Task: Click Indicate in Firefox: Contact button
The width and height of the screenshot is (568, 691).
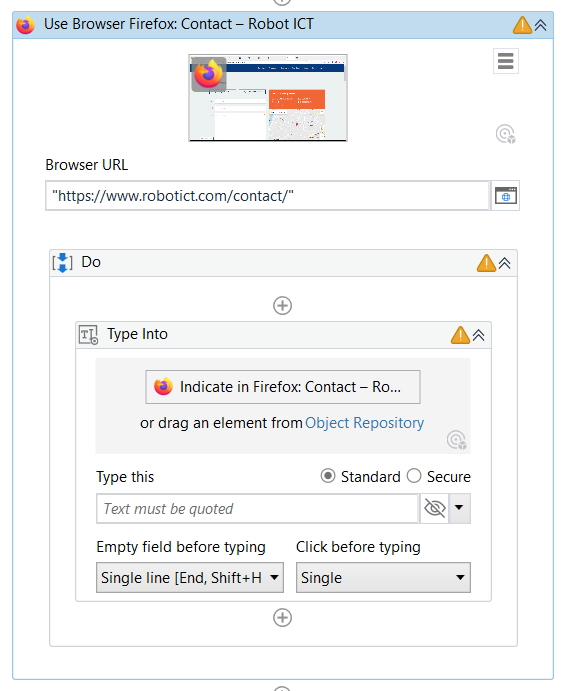Action: coord(283,387)
